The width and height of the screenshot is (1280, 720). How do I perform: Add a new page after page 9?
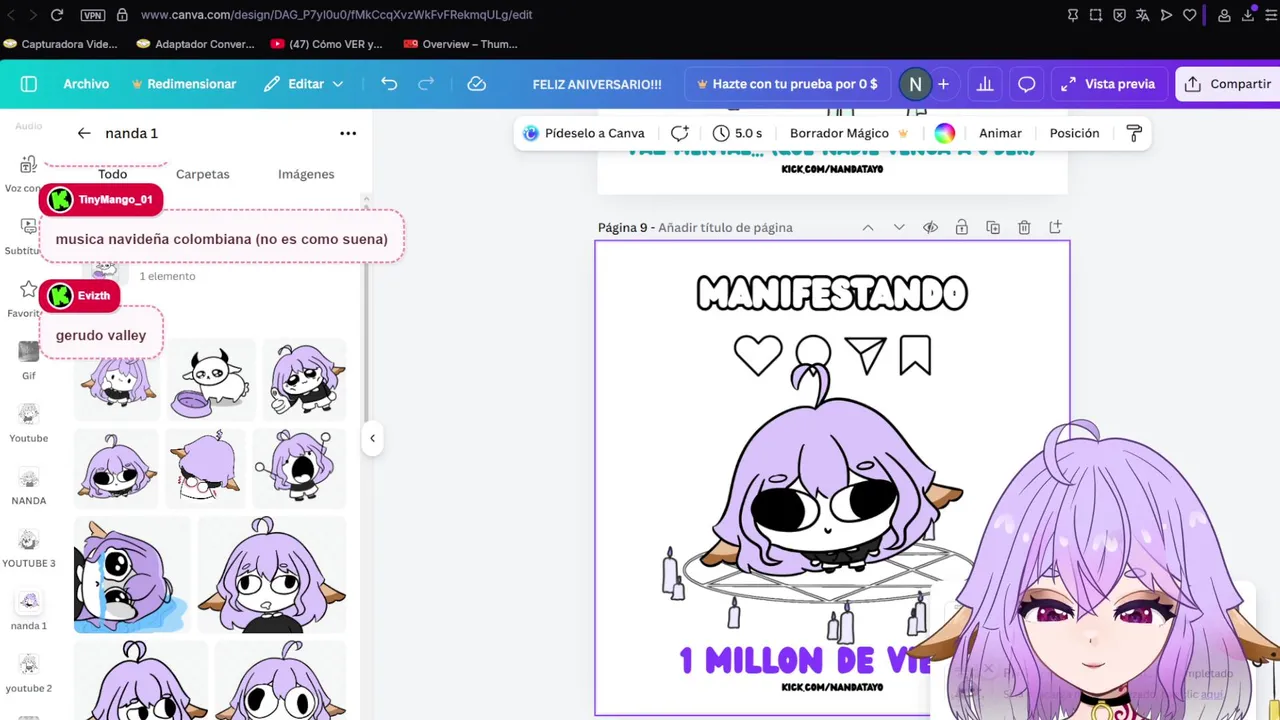point(1055,228)
